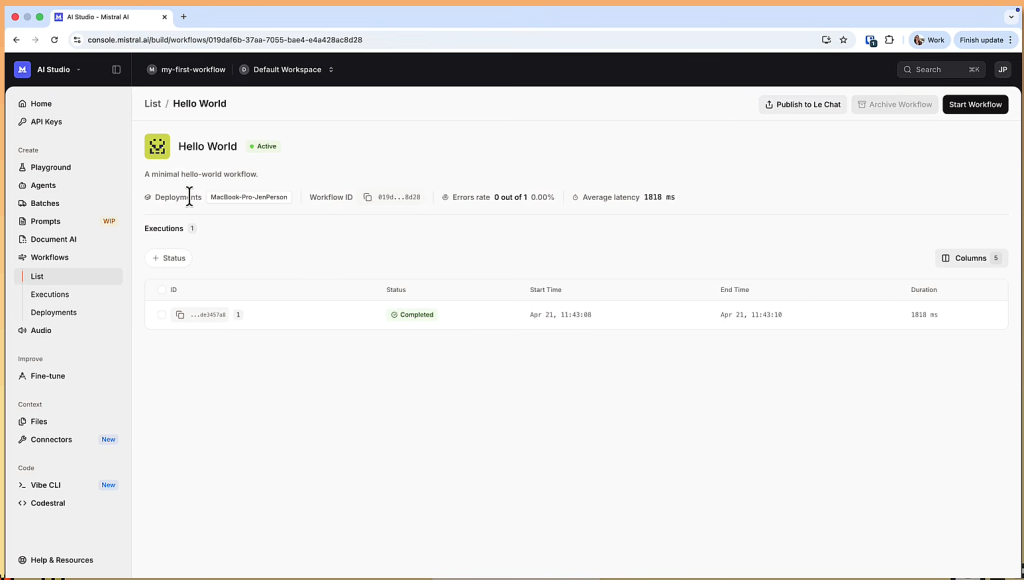Open Executions in the Workflows submenu

pyautogui.click(x=50, y=294)
